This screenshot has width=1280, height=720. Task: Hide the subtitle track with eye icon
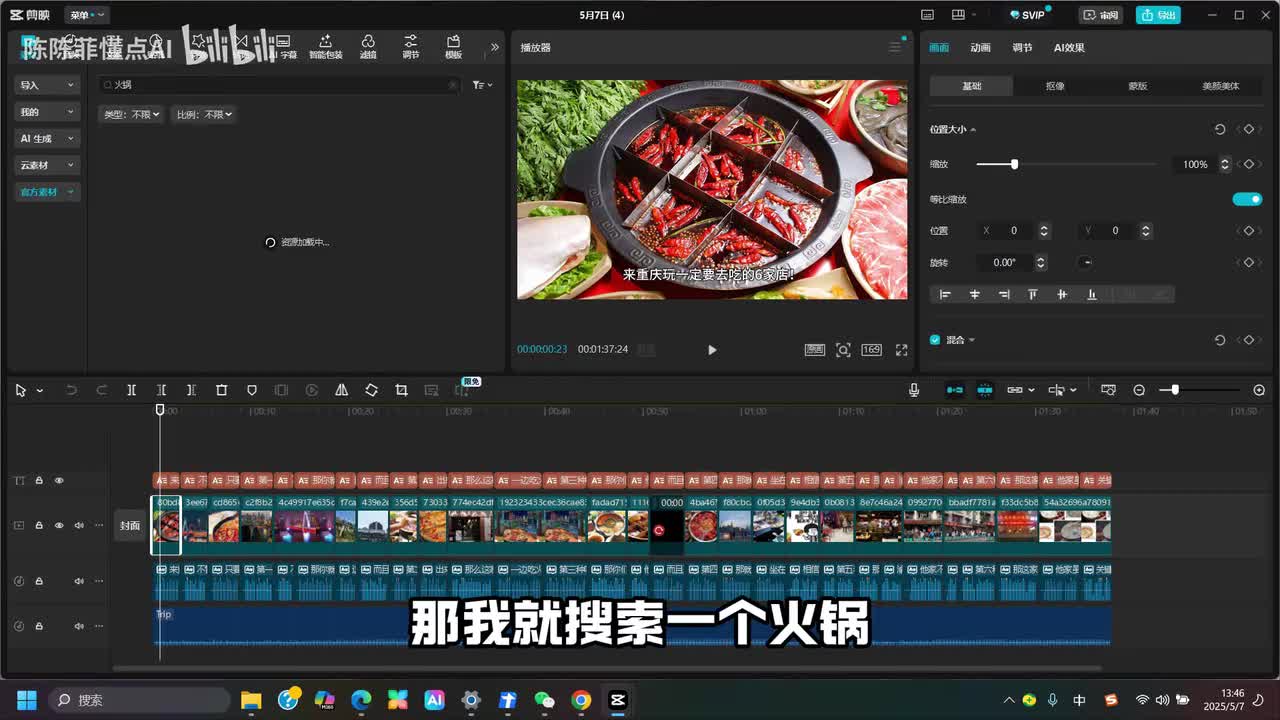click(59, 481)
